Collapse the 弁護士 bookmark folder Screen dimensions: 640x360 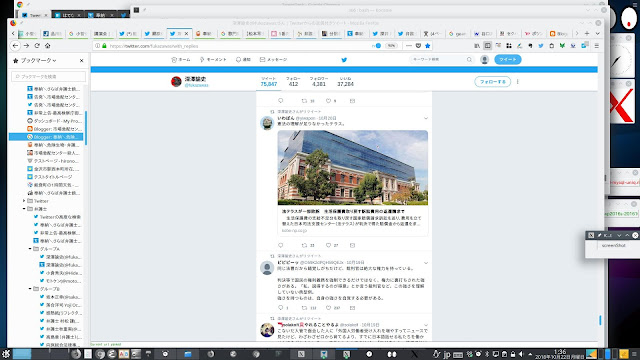point(24,209)
